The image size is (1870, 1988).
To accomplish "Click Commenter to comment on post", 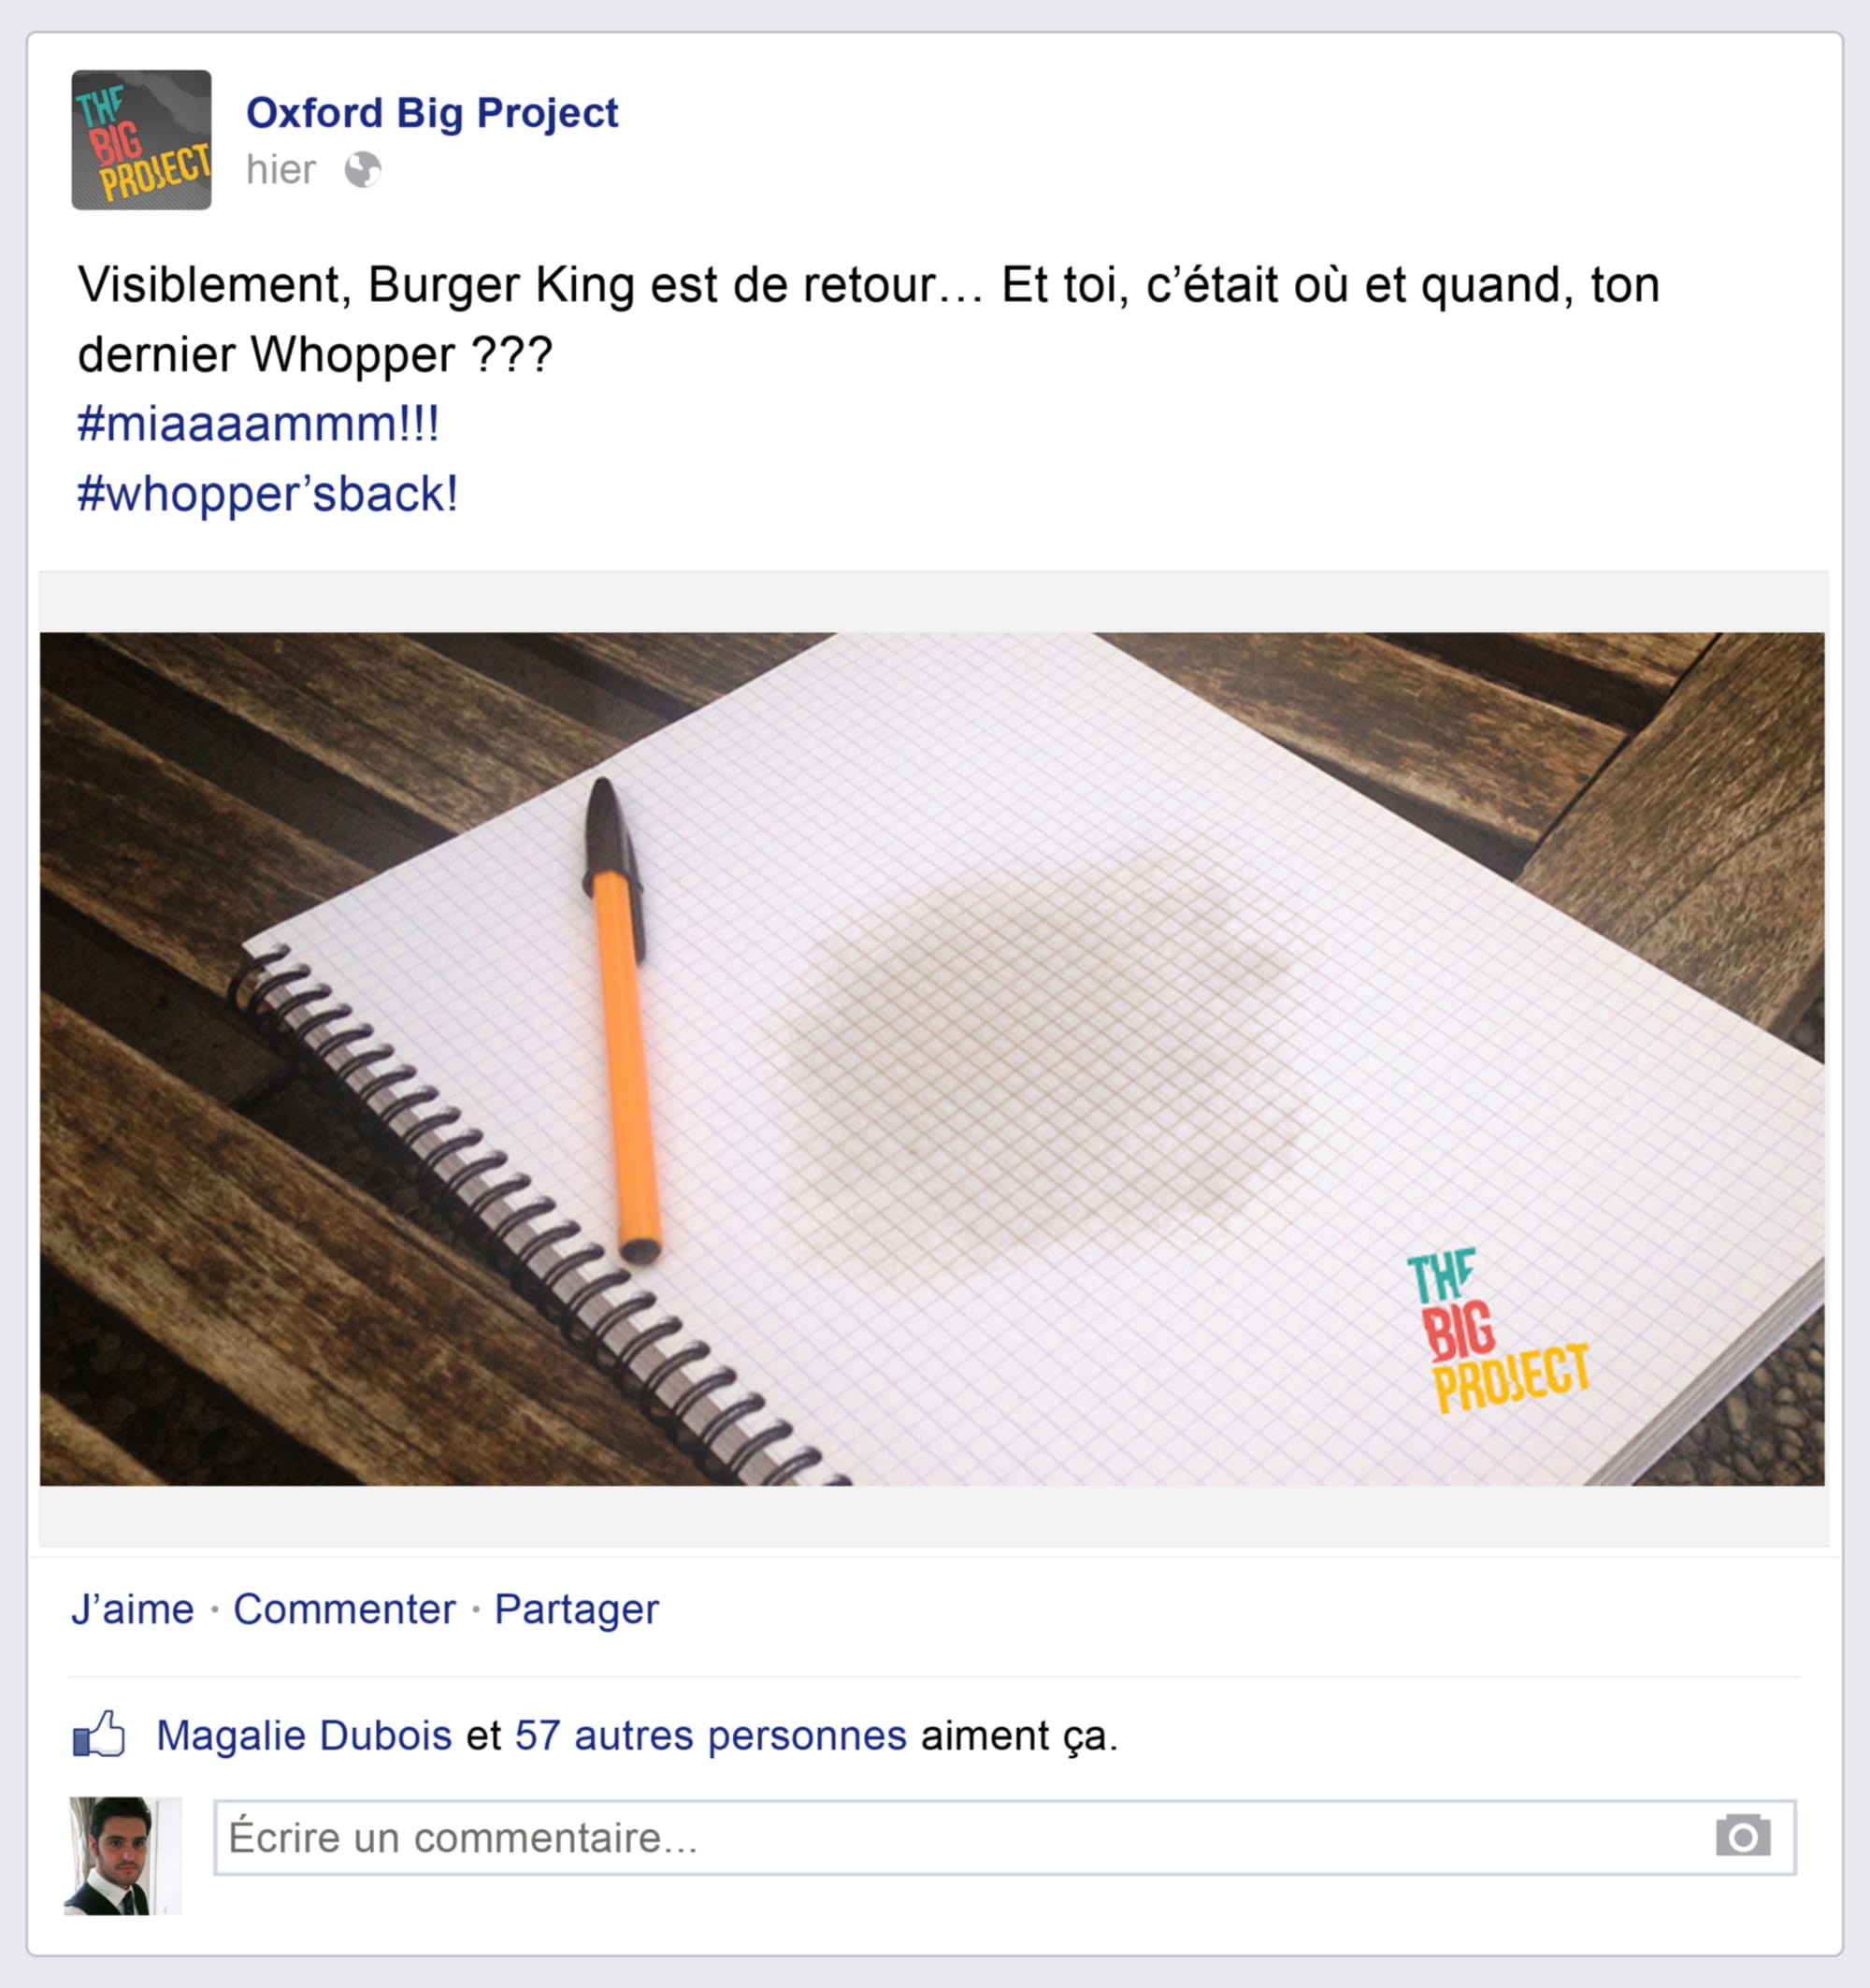I will click(344, 1609).
